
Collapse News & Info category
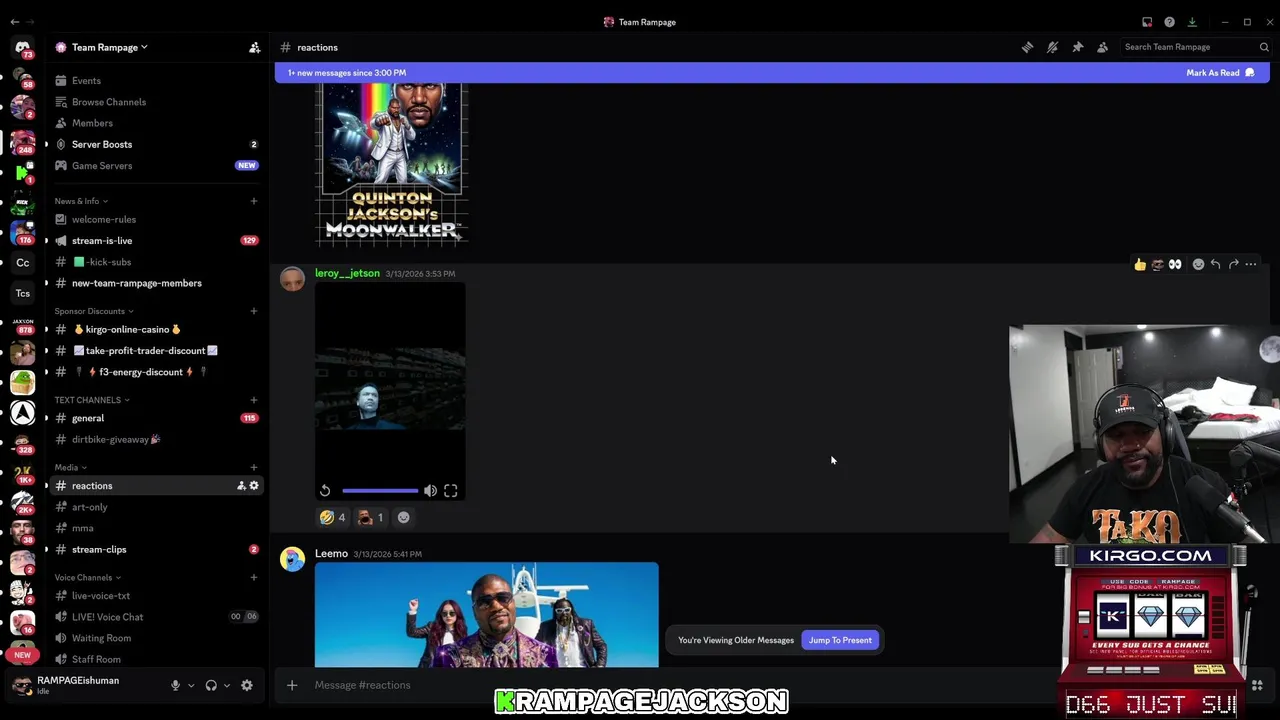81,201
